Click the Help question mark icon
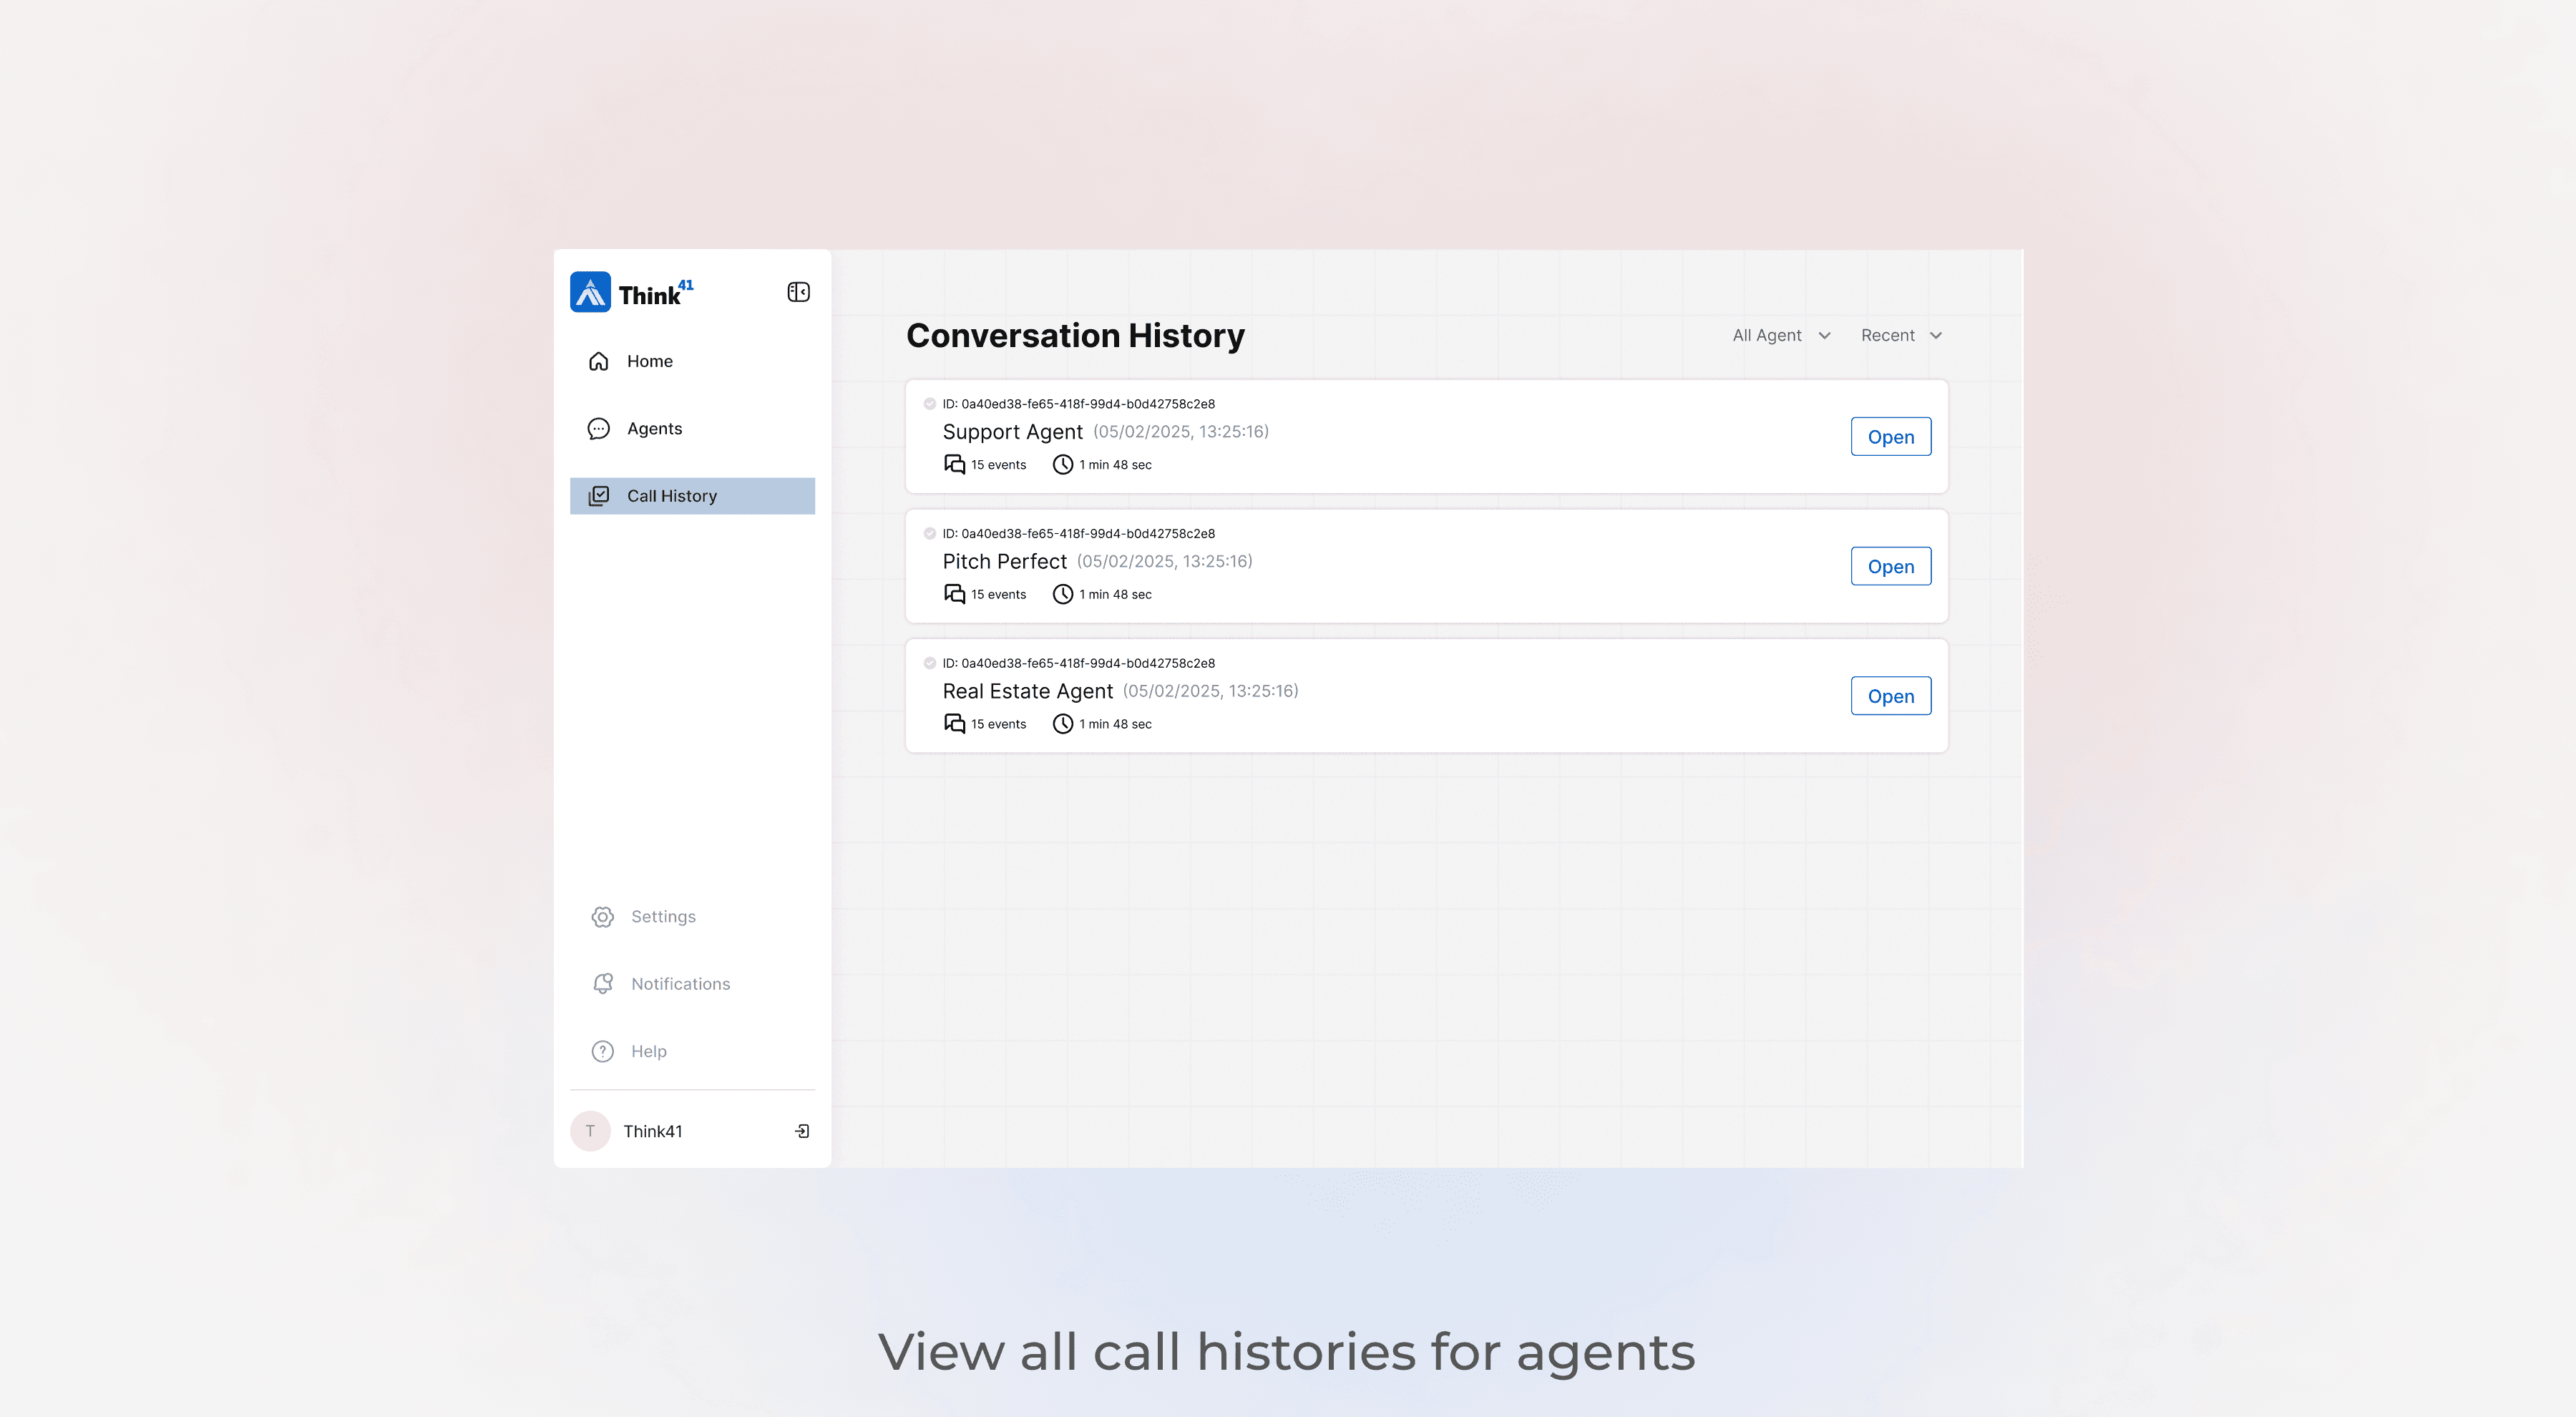This screenshot has height=1417, width=2576. point(602,1051)
